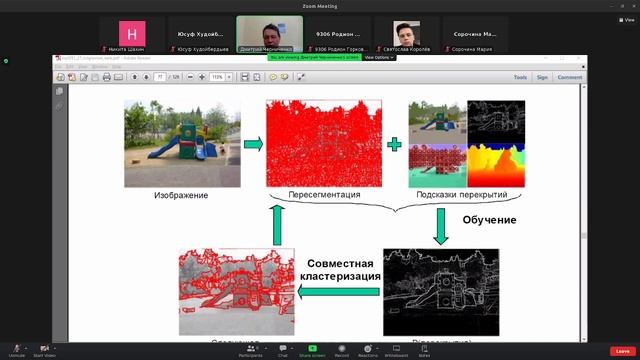Select Святослав Королёв video tile

tap(407, 35)
